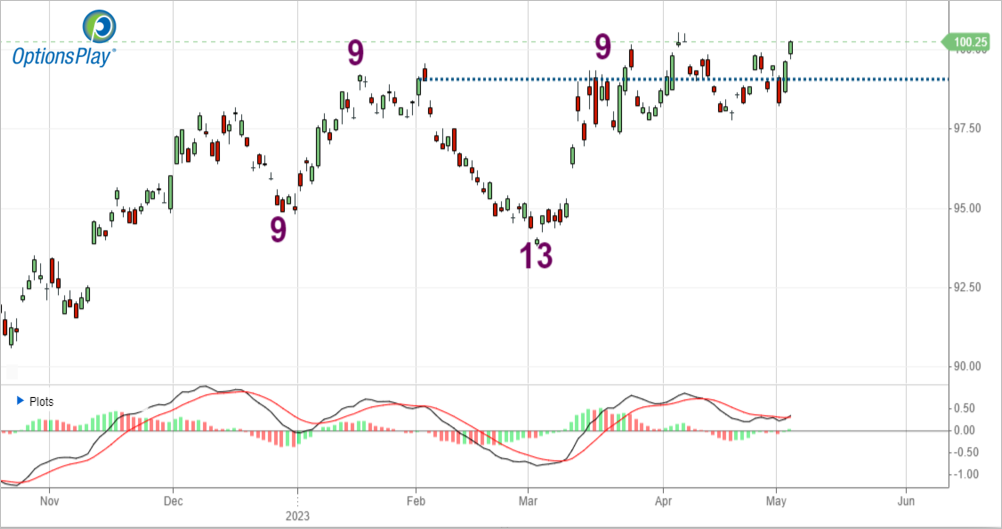Click the Plots label in indicator pane

click(x=42, y=402)
